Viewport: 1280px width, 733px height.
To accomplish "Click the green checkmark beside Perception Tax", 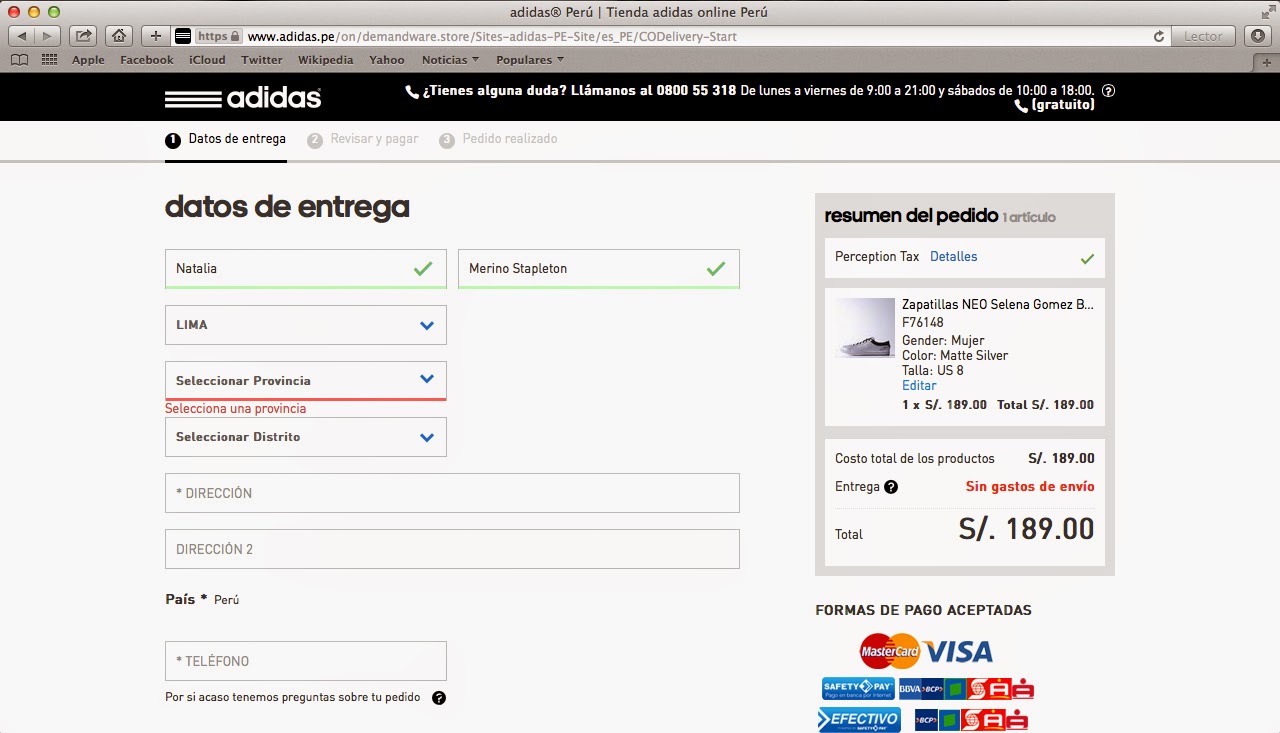I will [1087, 259].
